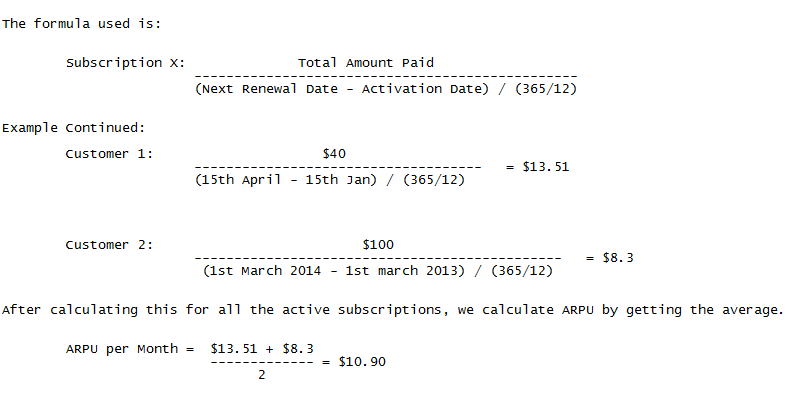Click the '(365/12)' in the formula denominator
Image resolution: width=798 pixels, height=397 pixels.
coord(546,89)
